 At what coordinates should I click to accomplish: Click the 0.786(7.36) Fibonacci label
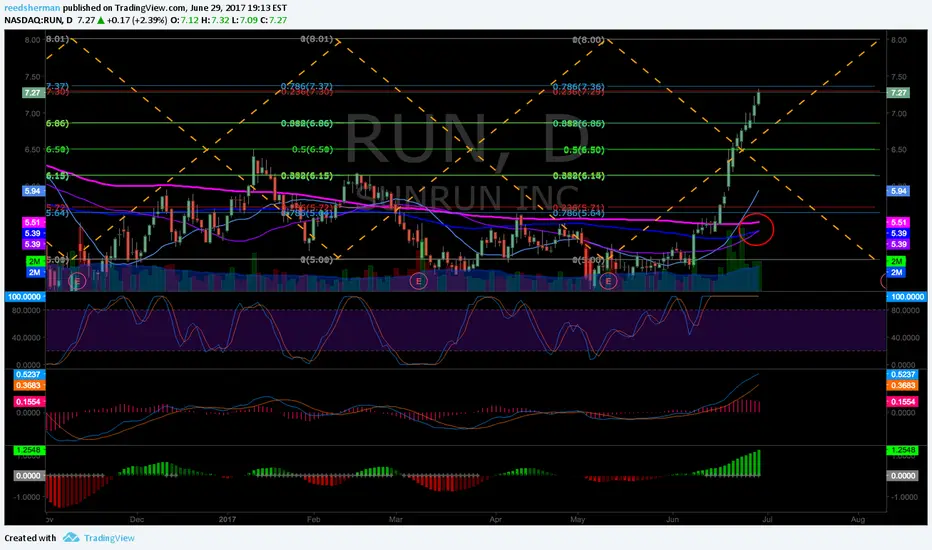point(579,86)
